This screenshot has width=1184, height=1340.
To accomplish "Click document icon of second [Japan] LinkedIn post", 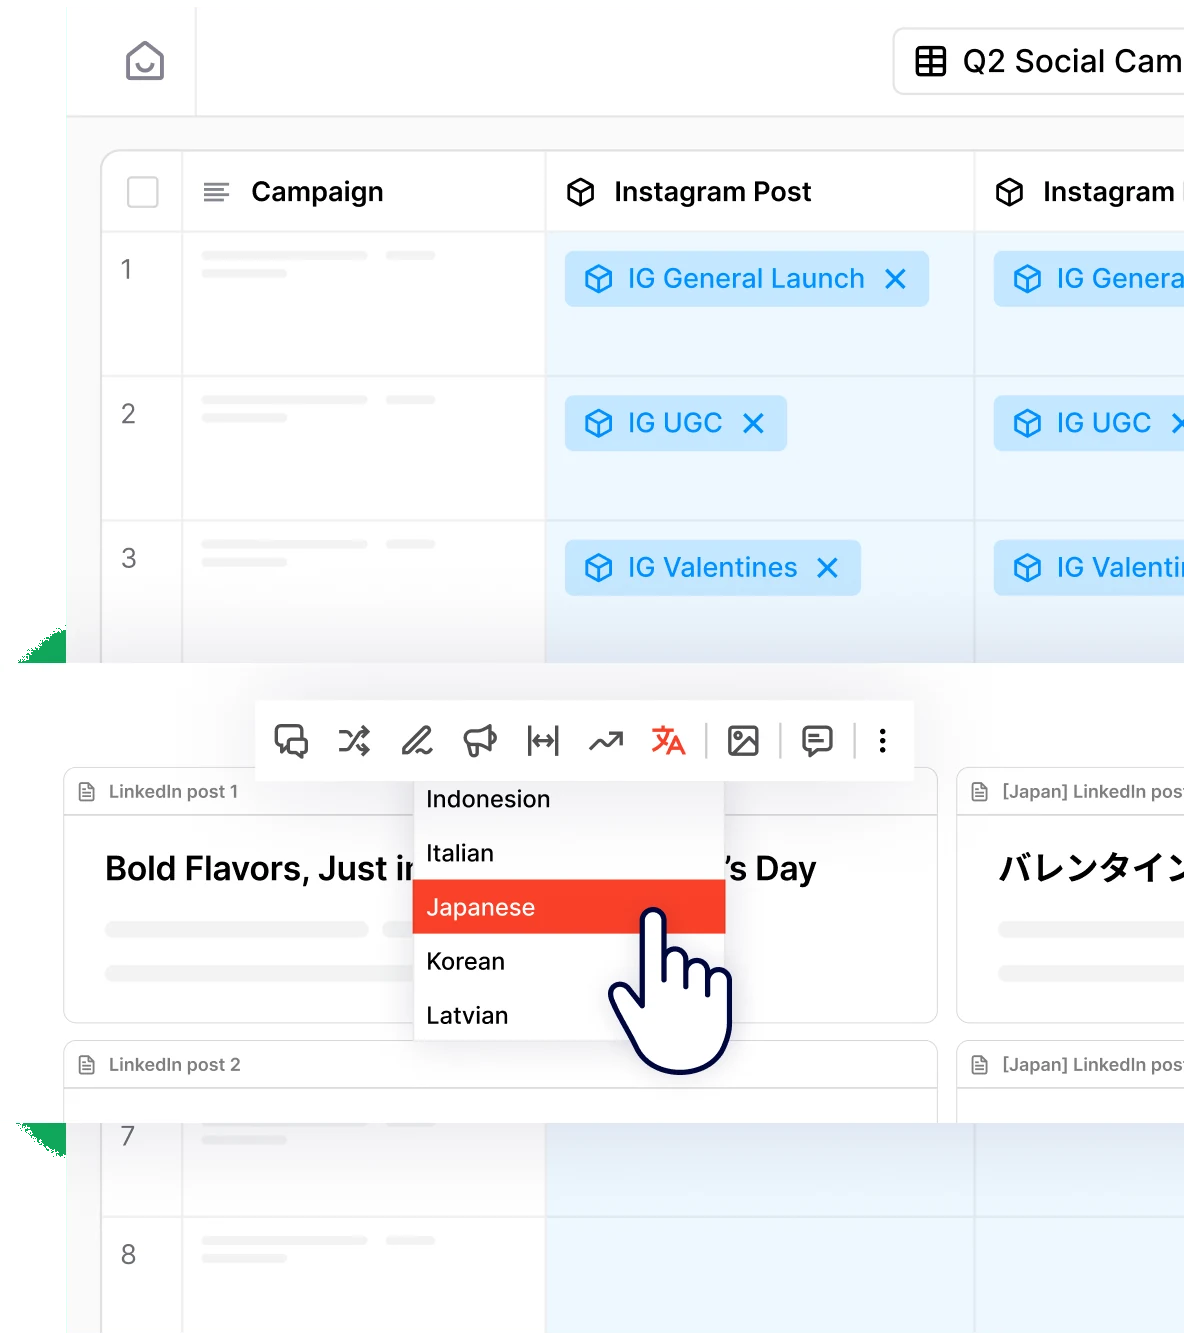I will coord(980,1065).
